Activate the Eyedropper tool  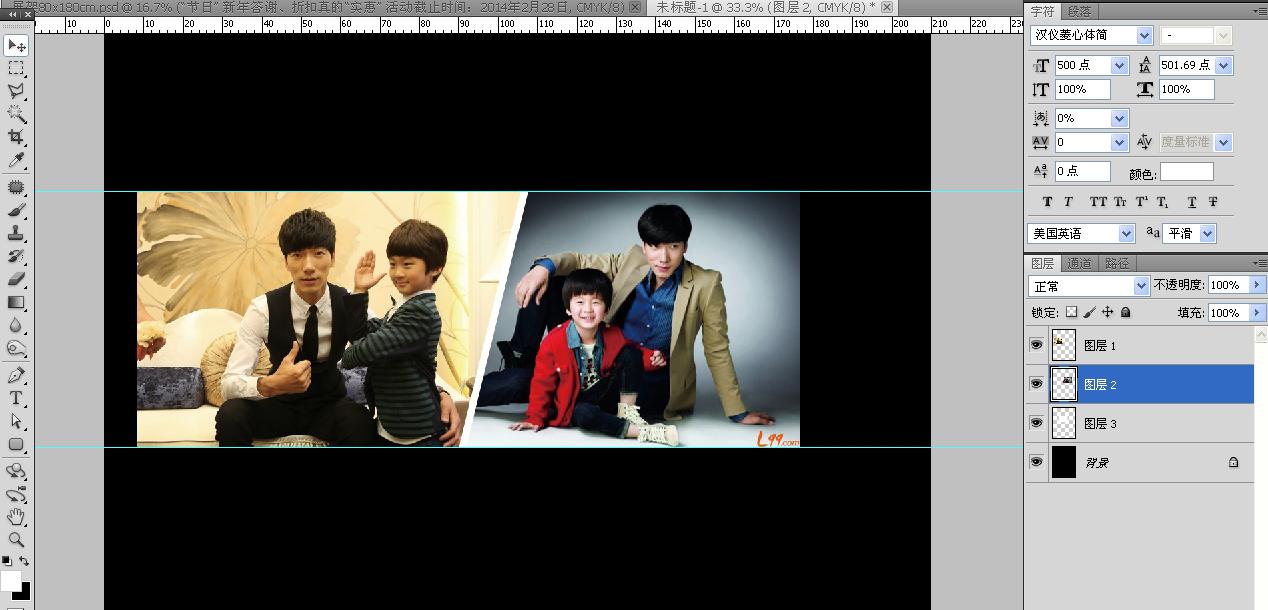coord(16,160)
